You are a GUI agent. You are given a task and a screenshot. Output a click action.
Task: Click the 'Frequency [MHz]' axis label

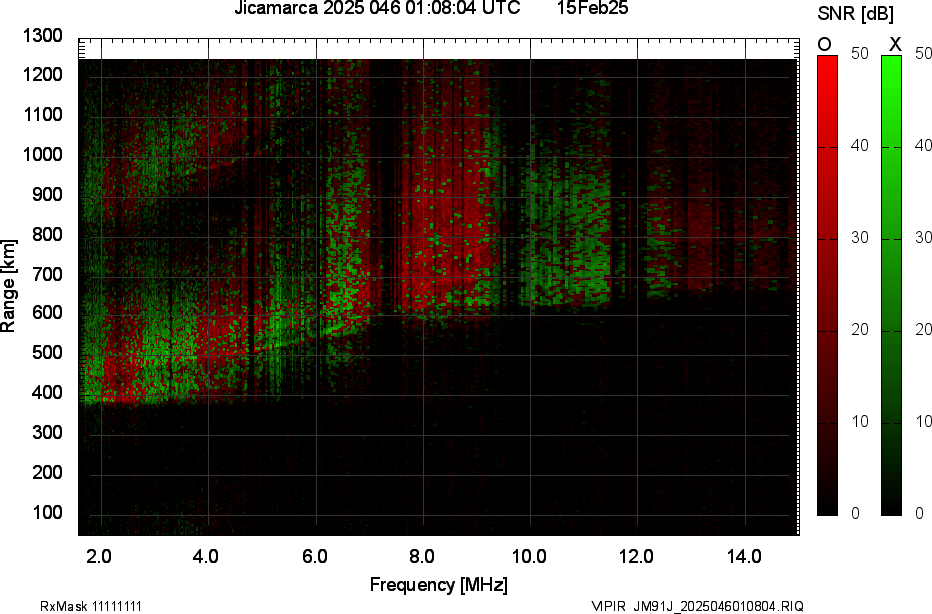click(439, 585)
